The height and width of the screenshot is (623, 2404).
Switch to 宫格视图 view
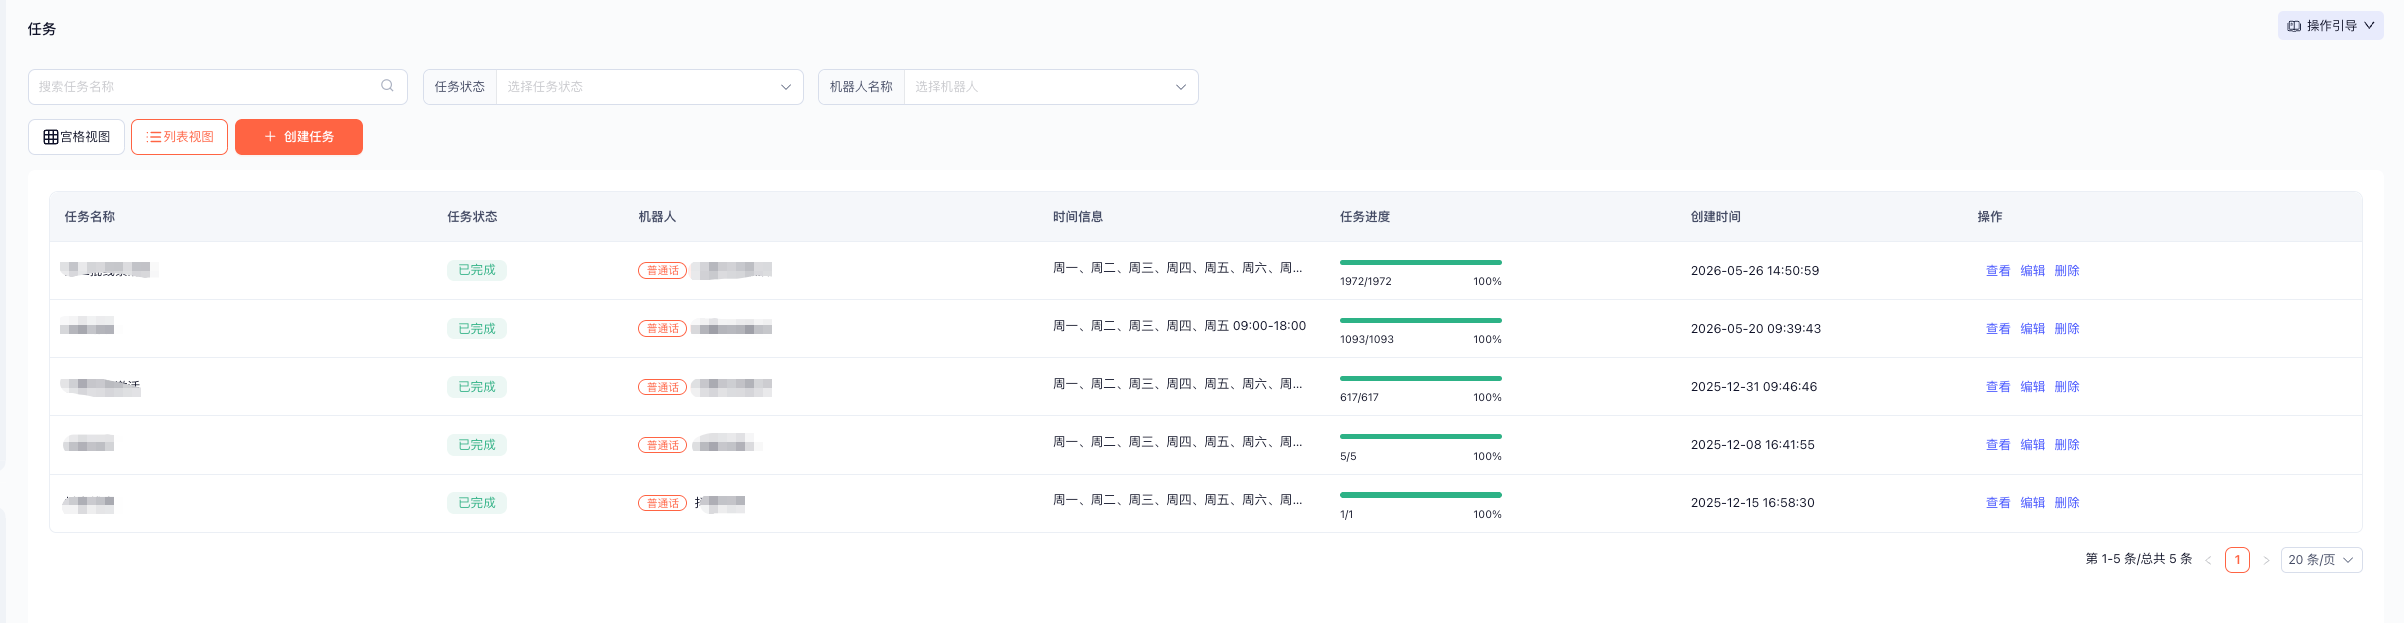[x=76, y=137]
